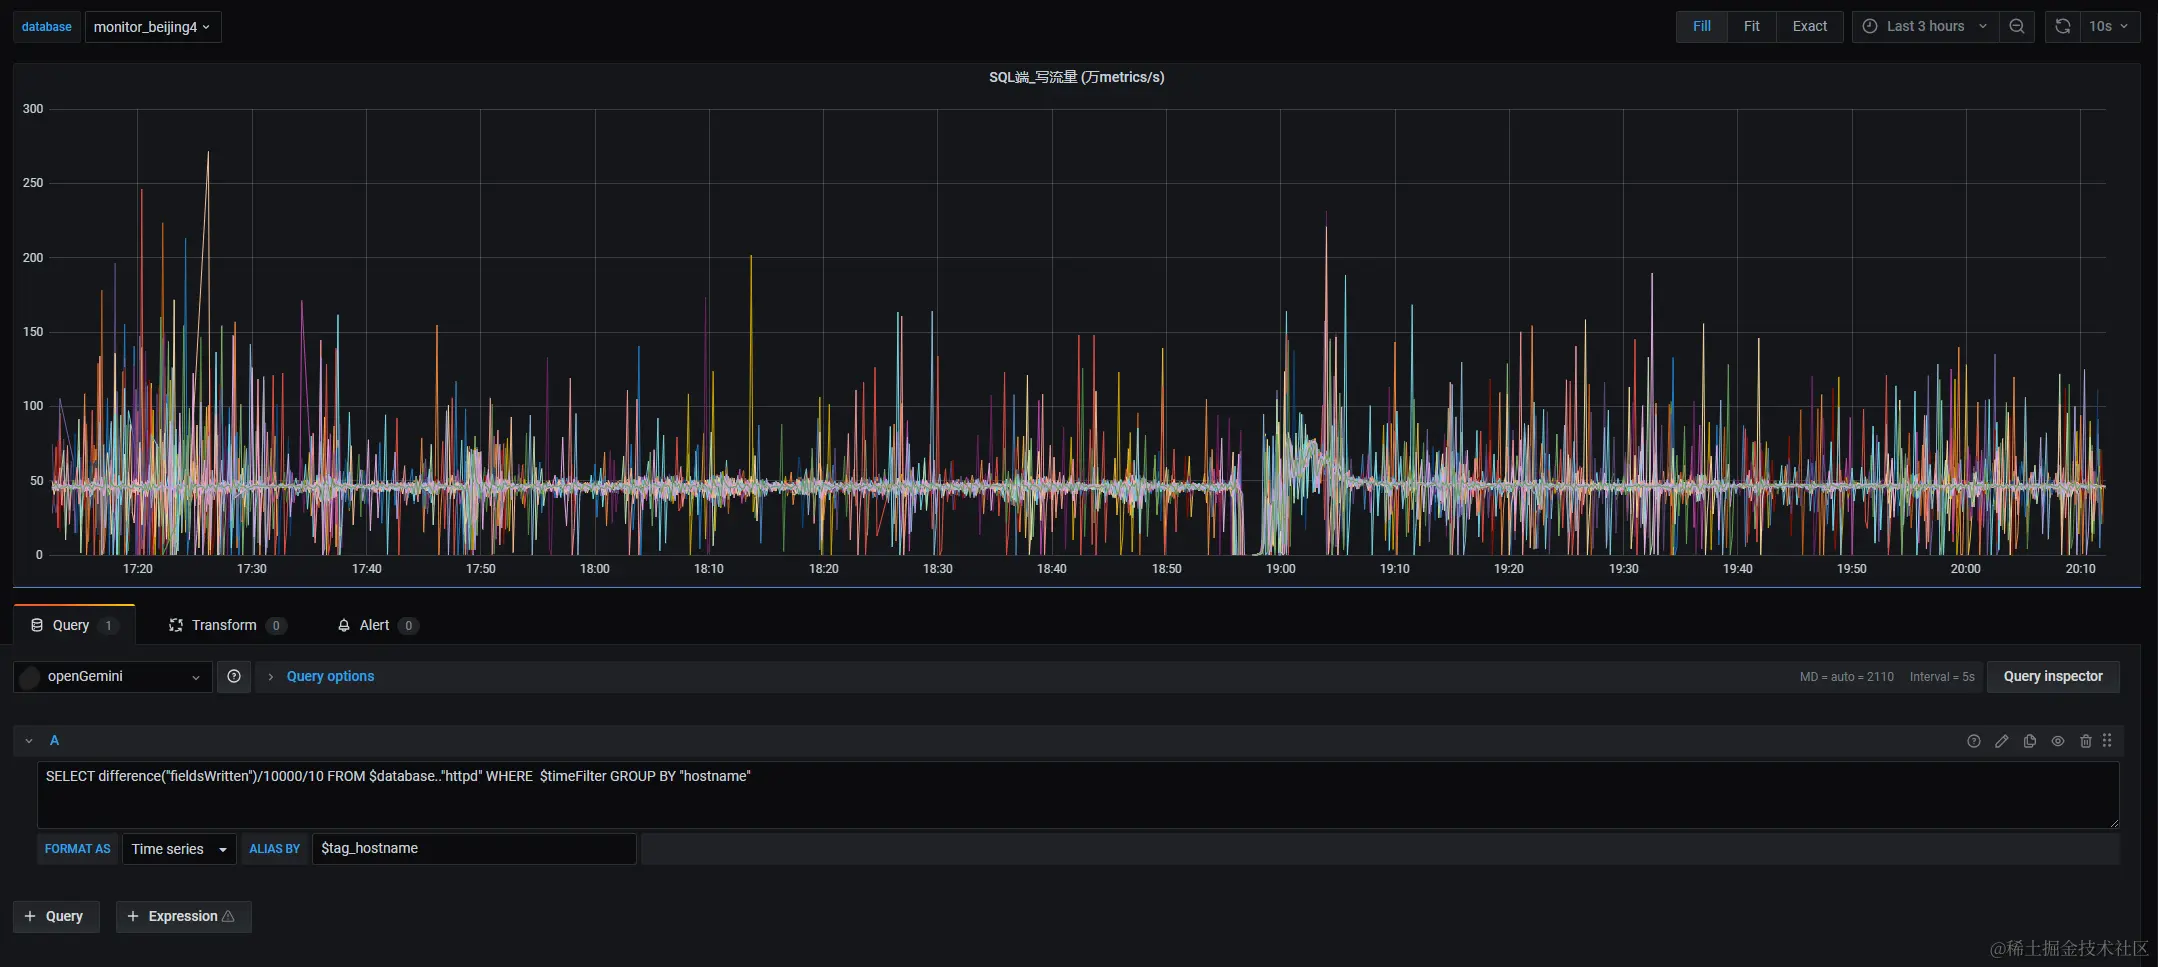This screenshot has height=967, width=2158.
Task: Add a new Expression
Action: pos(183,916)
